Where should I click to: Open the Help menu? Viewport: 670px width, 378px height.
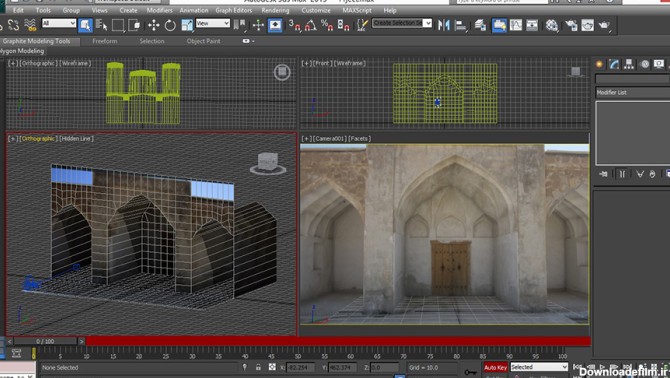pyautogui.click(x=390, y=10)
